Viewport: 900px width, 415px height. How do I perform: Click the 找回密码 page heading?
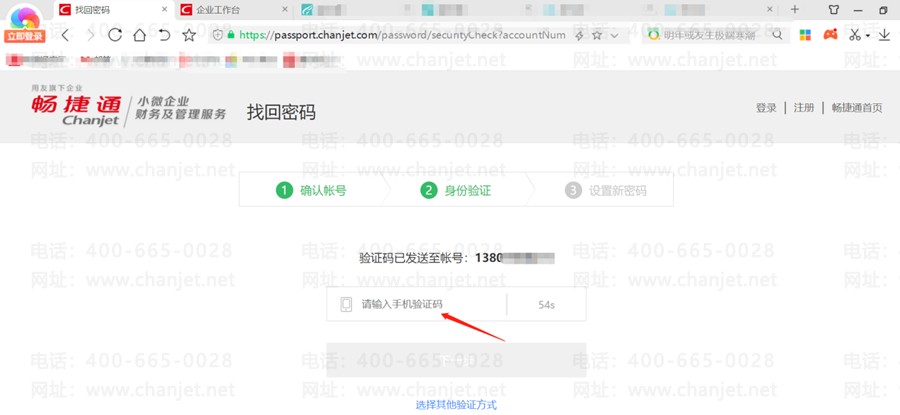click(x=281, y=112)
